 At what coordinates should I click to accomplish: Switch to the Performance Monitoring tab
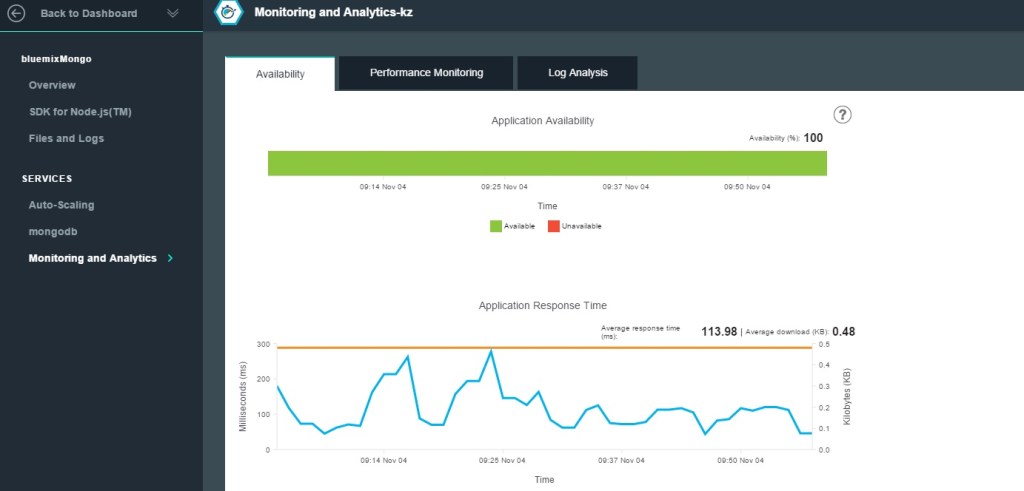click(426, 73)
